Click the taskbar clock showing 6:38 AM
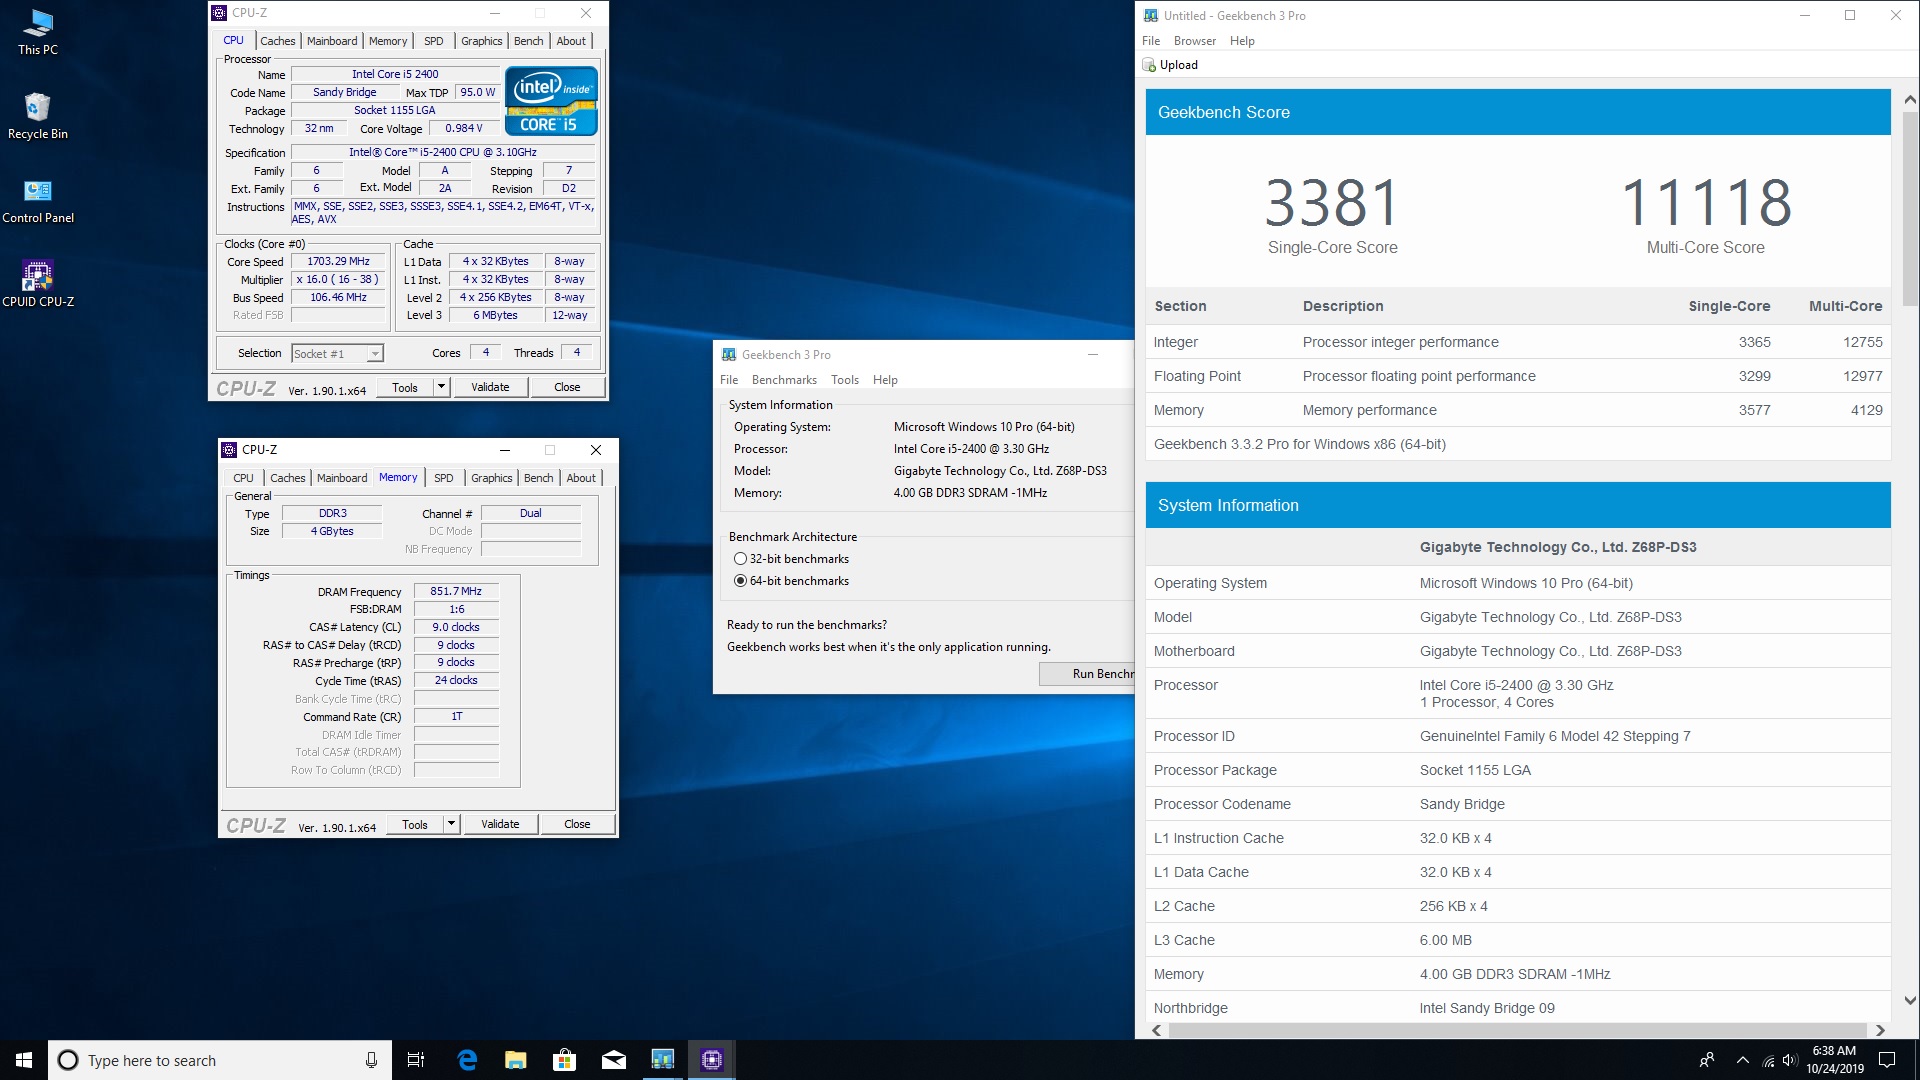 1834,1060
